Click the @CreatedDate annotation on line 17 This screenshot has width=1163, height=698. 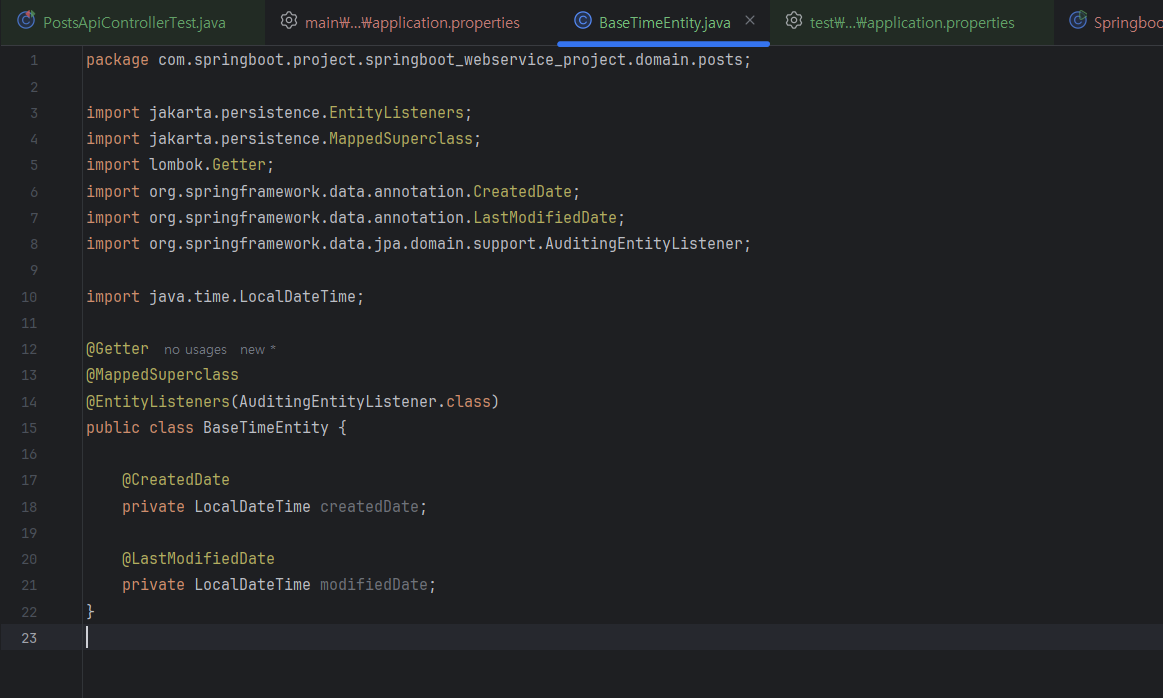pos(176,480)
